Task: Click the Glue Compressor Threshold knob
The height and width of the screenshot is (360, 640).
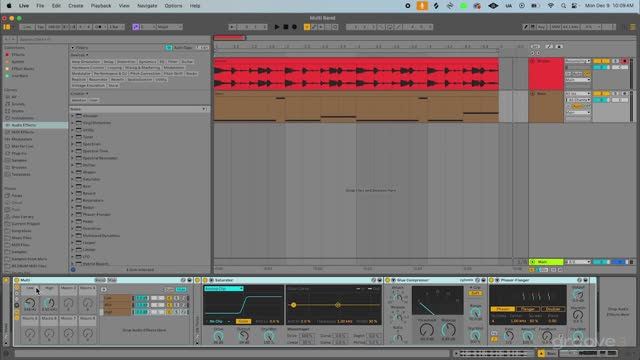Action: click(427, 330)
